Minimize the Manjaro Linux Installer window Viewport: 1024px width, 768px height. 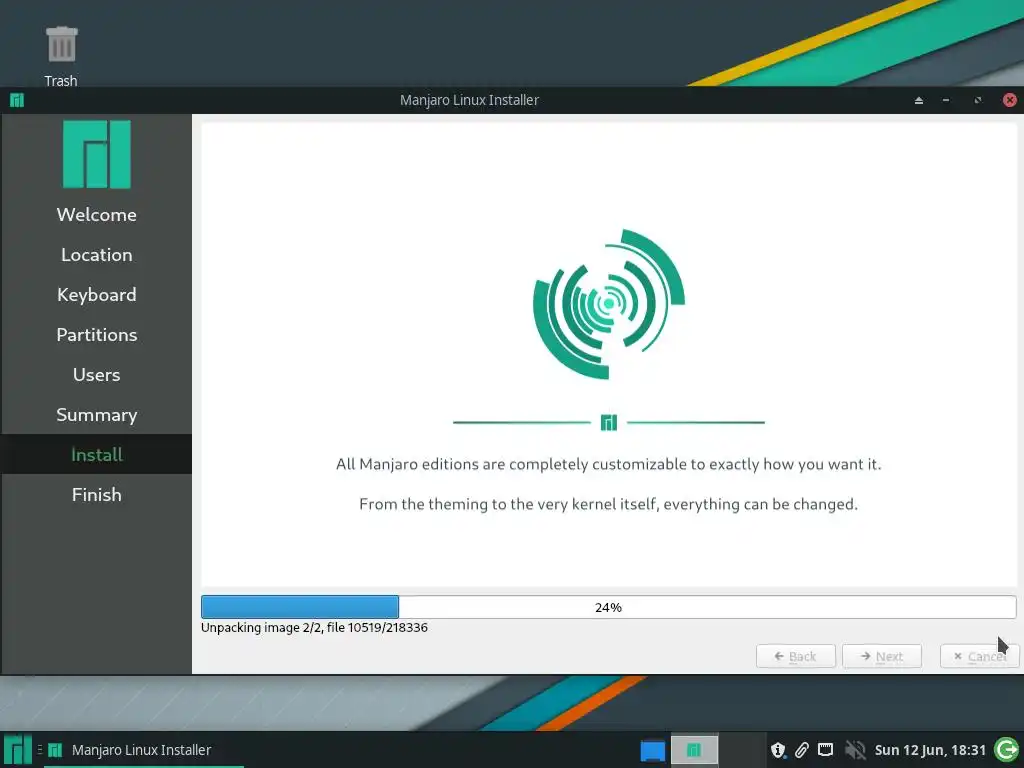946,100
